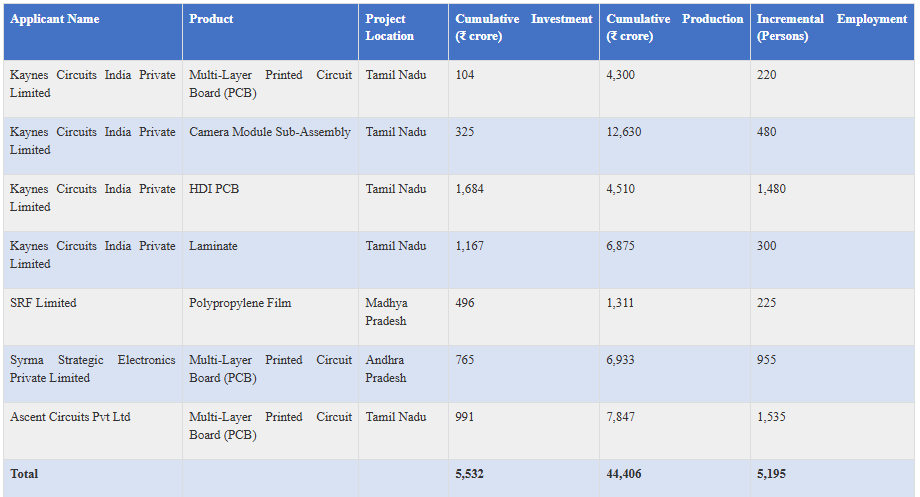Viewport: 920px width, 497px height.
Task: Click the Total row label
Action: click(24, 474)
